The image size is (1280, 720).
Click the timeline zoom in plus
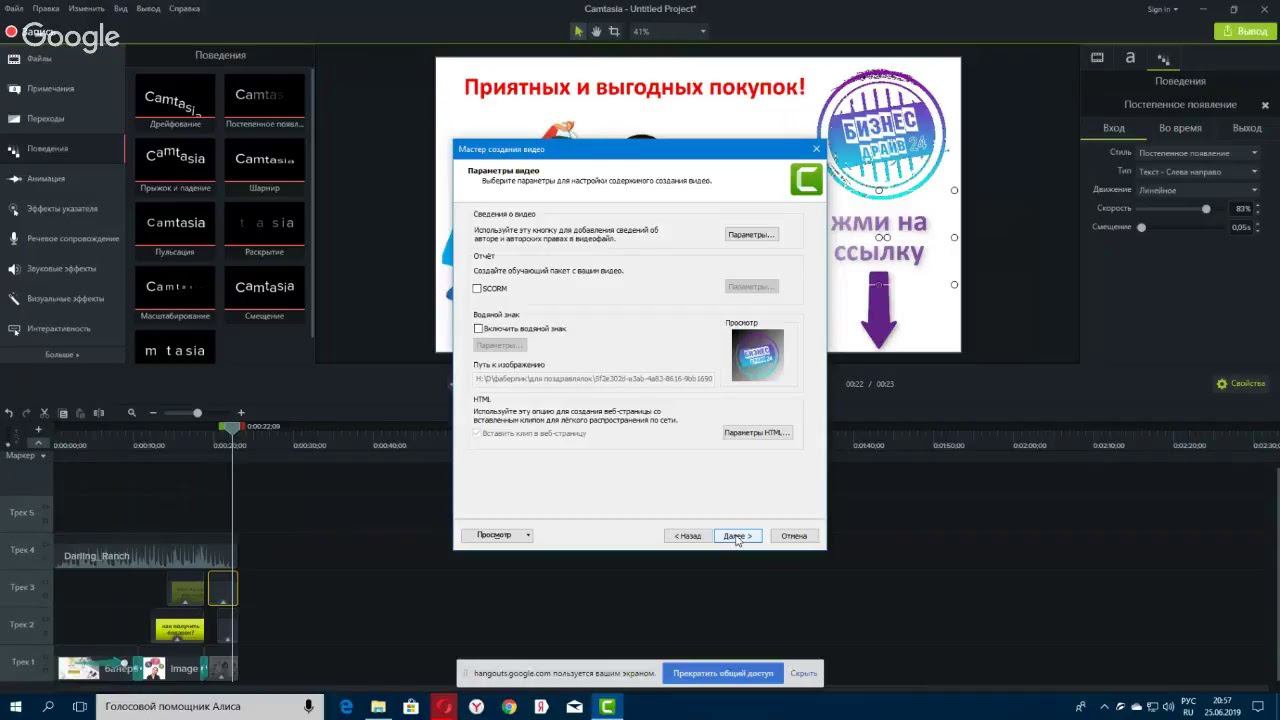point(241,413)
